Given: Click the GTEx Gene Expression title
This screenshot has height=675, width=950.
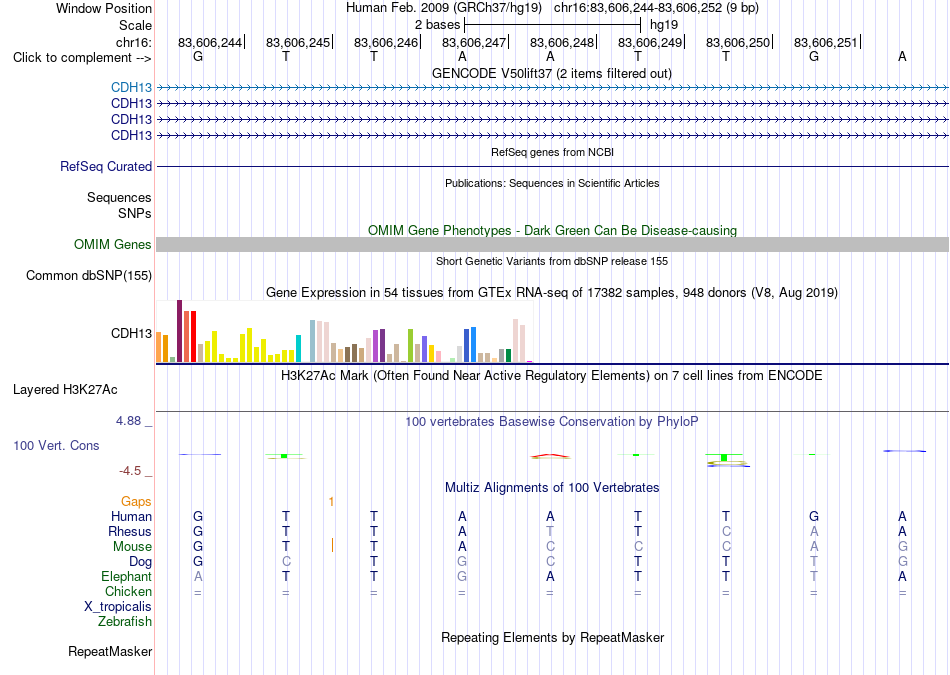Looking at the screenshot, I should (x=552, y=293).
